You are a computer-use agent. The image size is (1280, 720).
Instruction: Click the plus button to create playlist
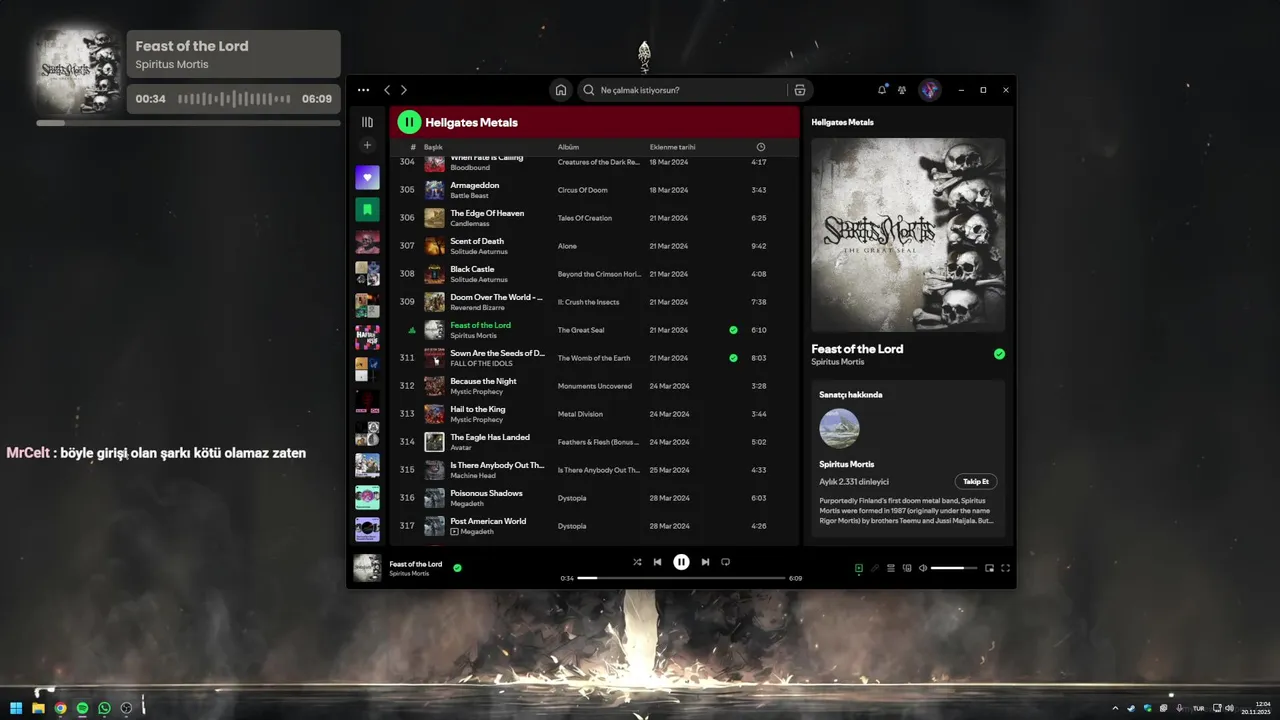pos(367,145)
